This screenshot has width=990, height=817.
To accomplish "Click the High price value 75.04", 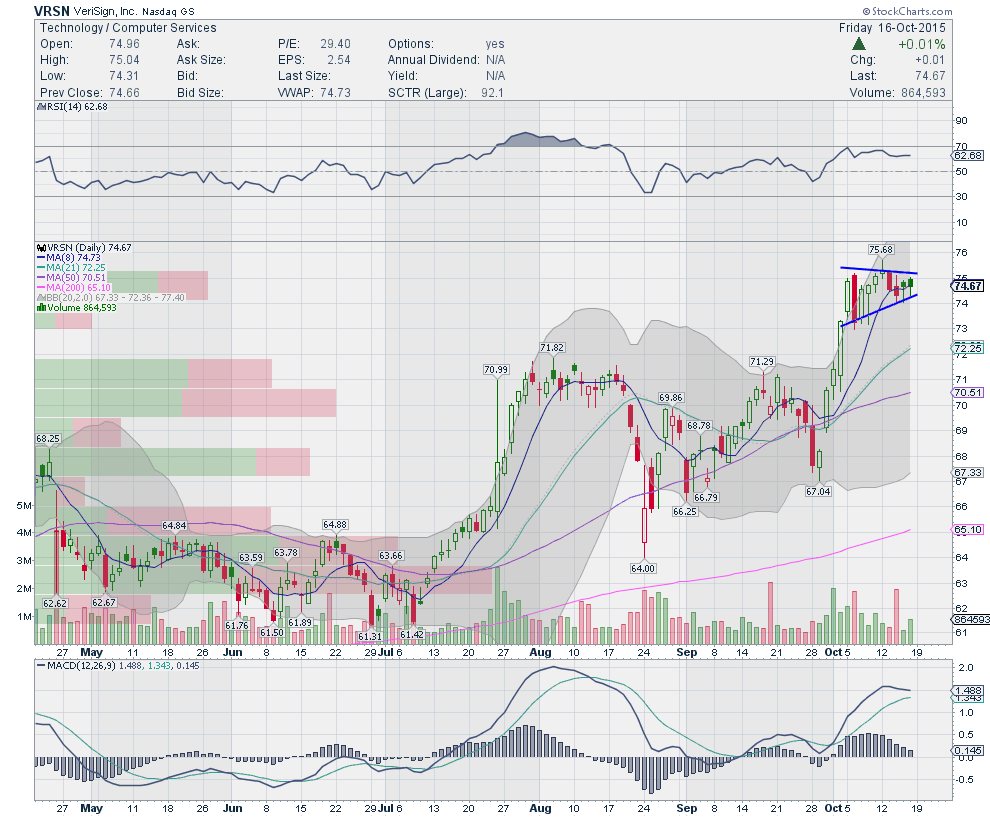I will pyautogui.click(x=124, y=60).
